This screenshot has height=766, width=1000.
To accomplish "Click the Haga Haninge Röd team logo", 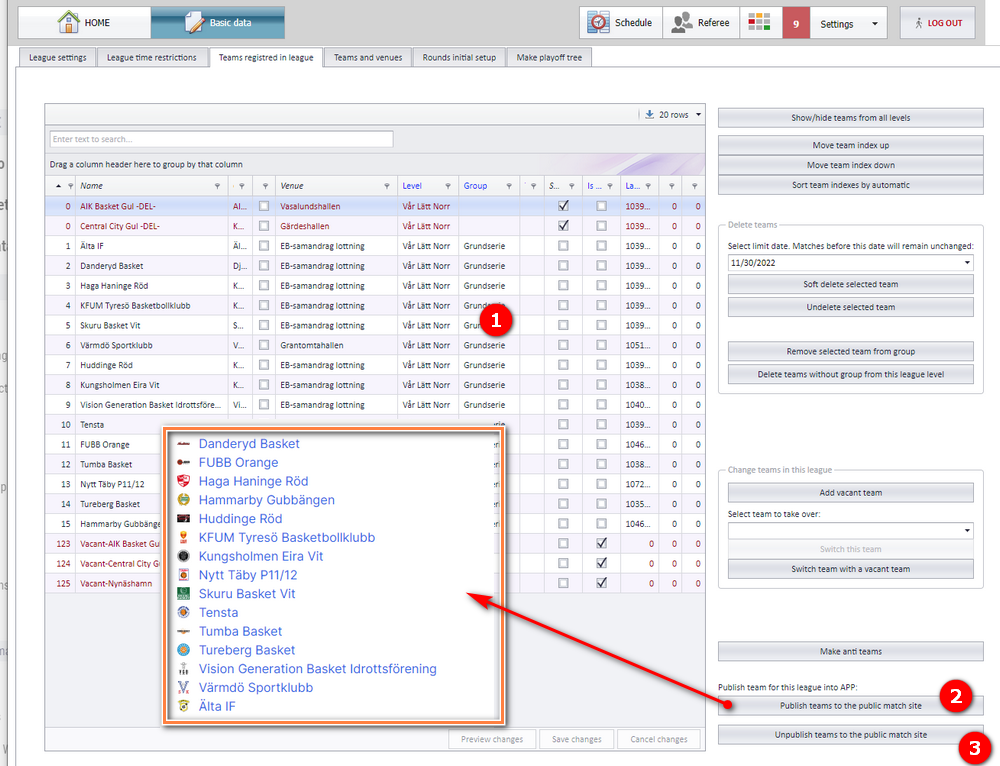I will pyautogui.click(x=184, y=481).
